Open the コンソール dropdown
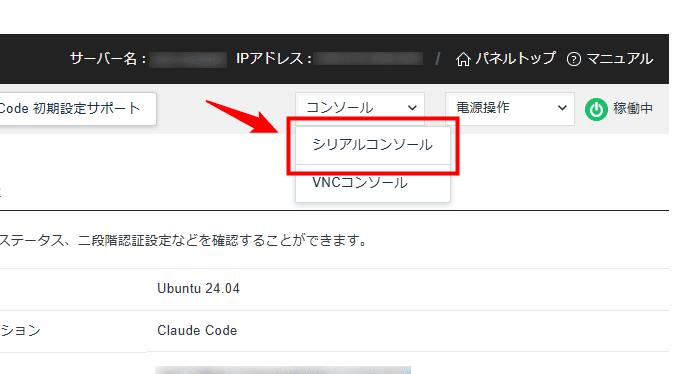The image size is (684, 374). coord(360,108)
